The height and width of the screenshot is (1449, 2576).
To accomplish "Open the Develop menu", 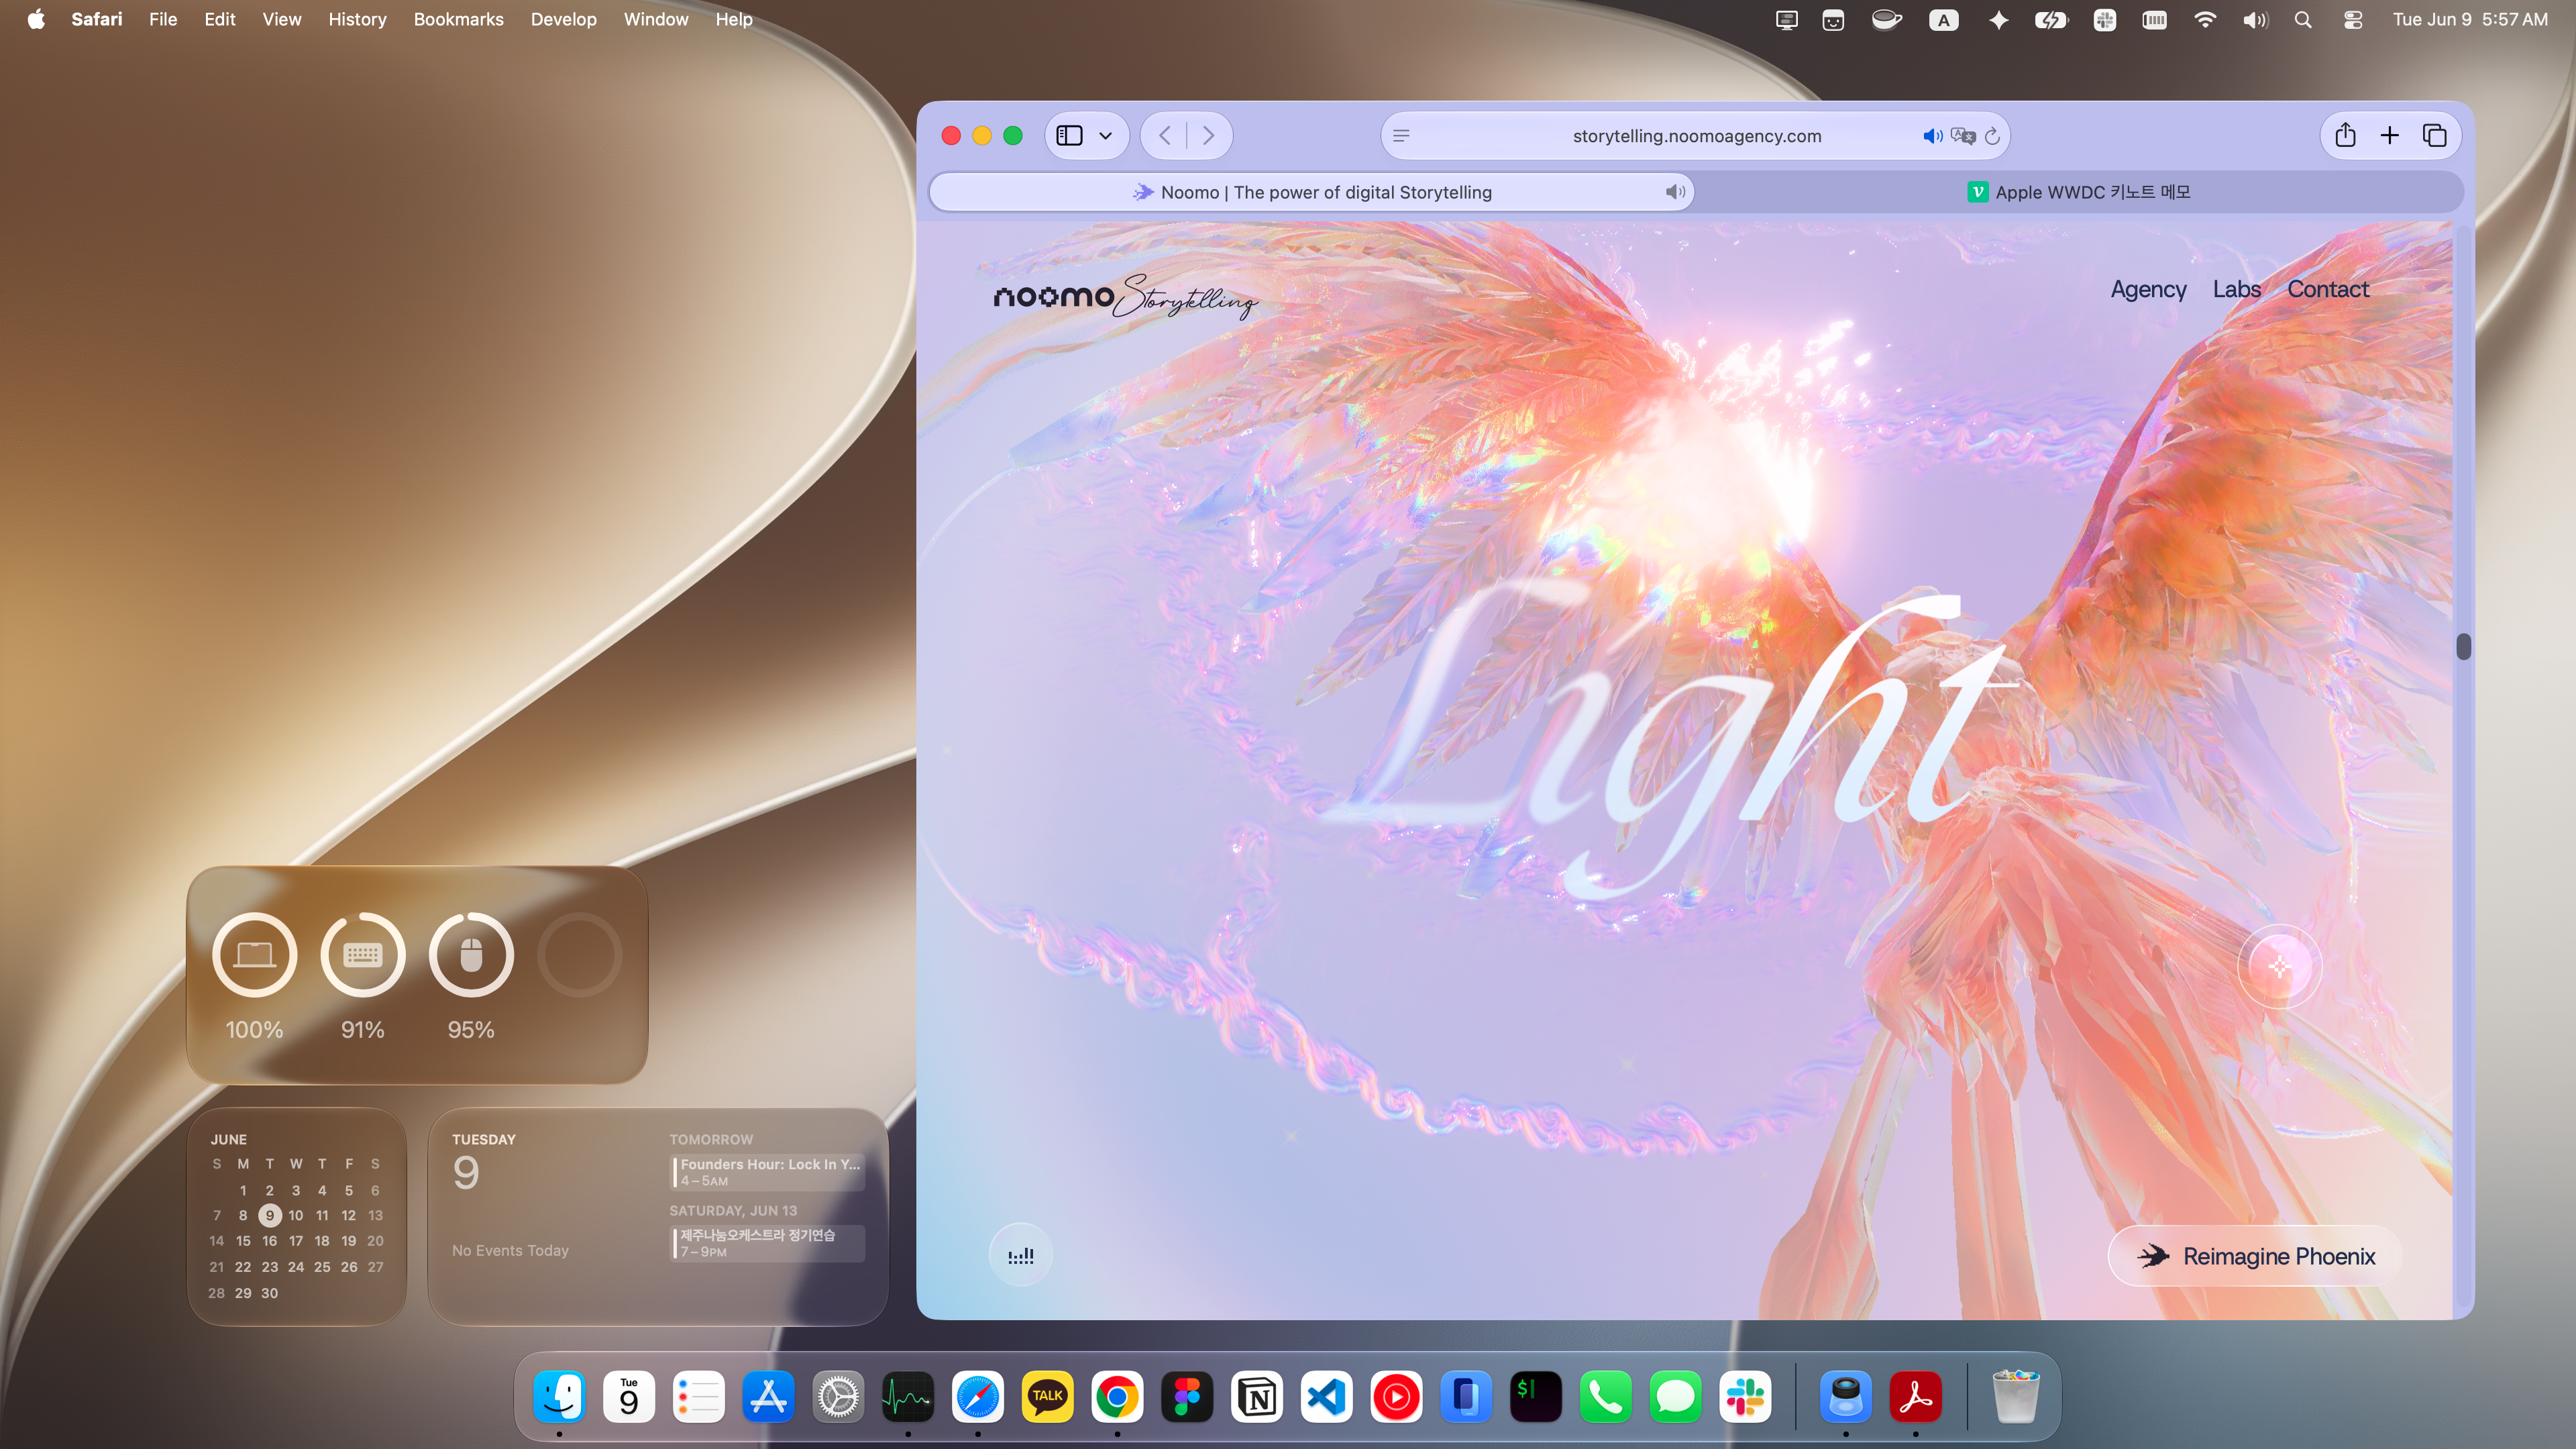I will pyautogui.click(x=563, y=19).
